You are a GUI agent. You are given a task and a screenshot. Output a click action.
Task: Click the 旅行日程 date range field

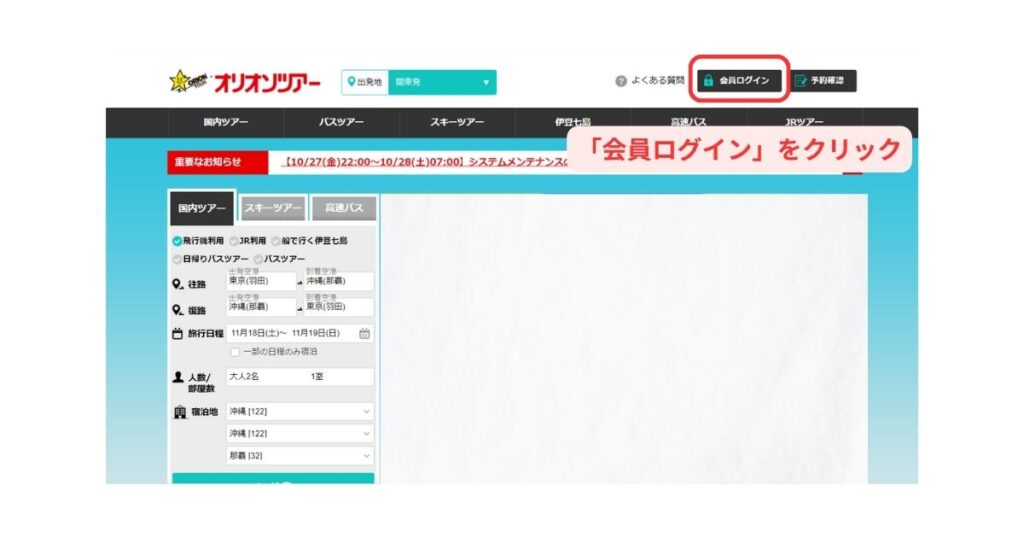point(300,333)
